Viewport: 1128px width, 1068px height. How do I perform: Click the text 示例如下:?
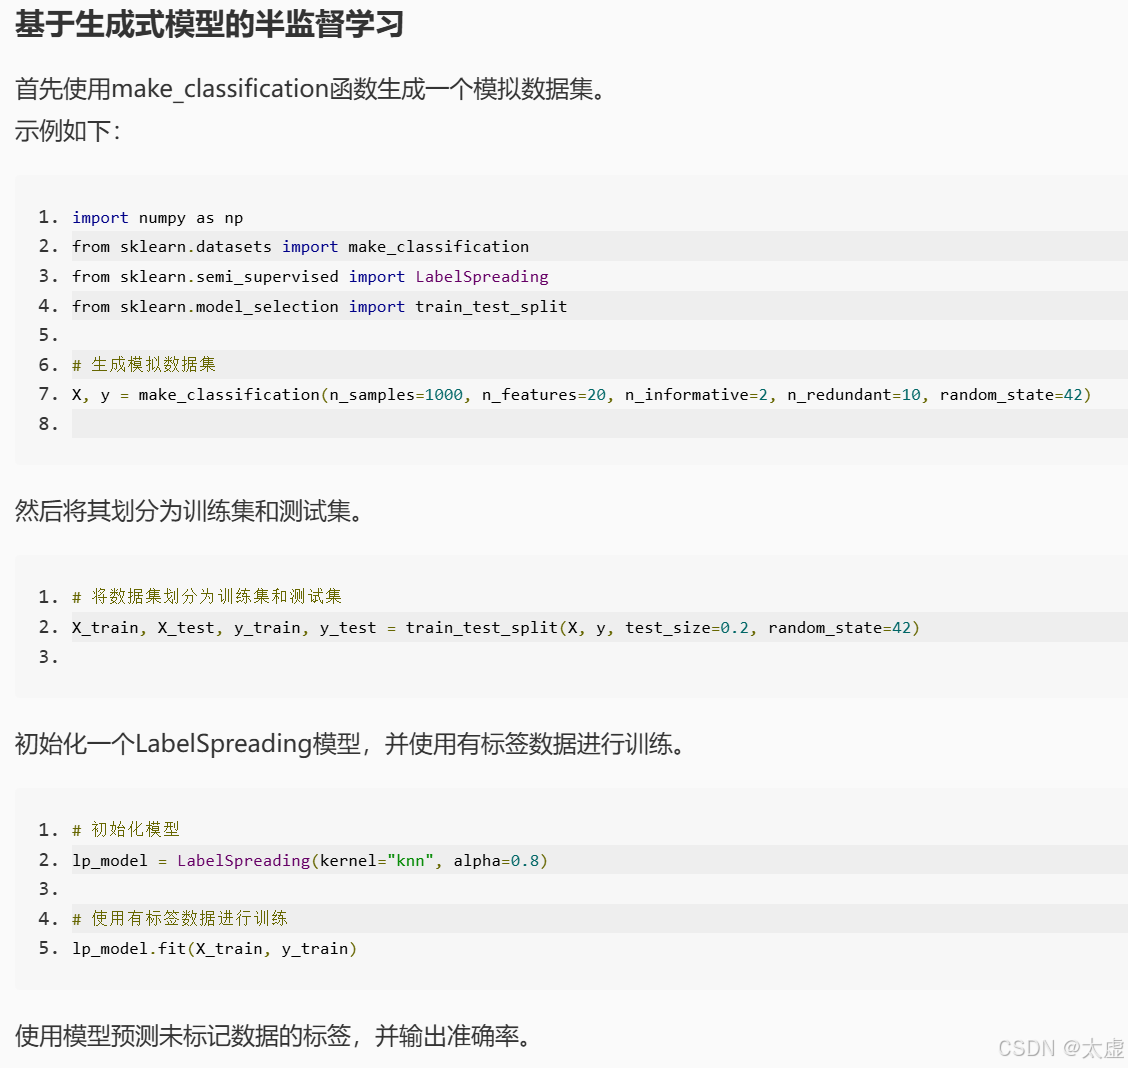68,131
